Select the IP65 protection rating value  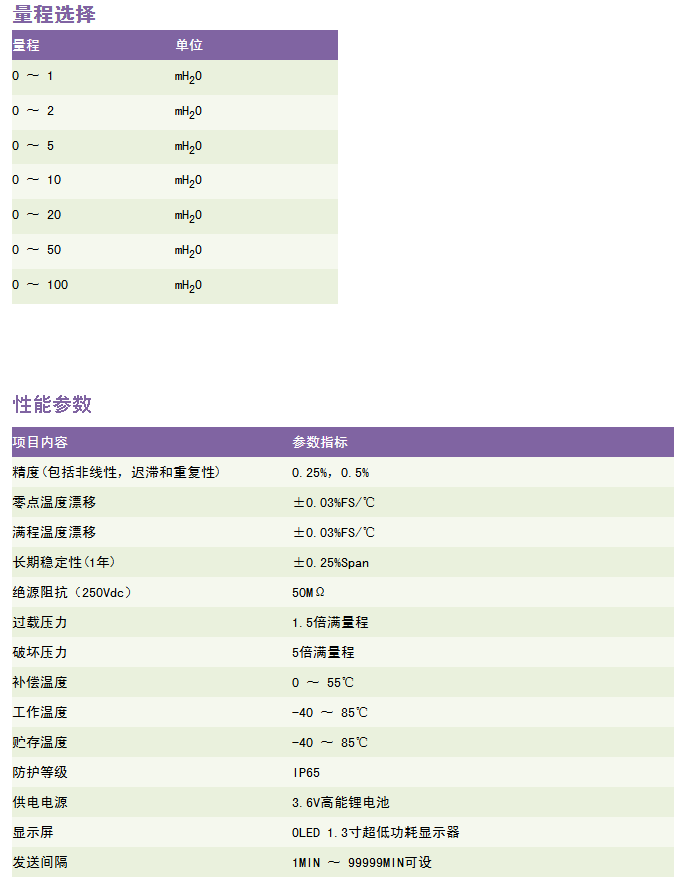[306, 772]
